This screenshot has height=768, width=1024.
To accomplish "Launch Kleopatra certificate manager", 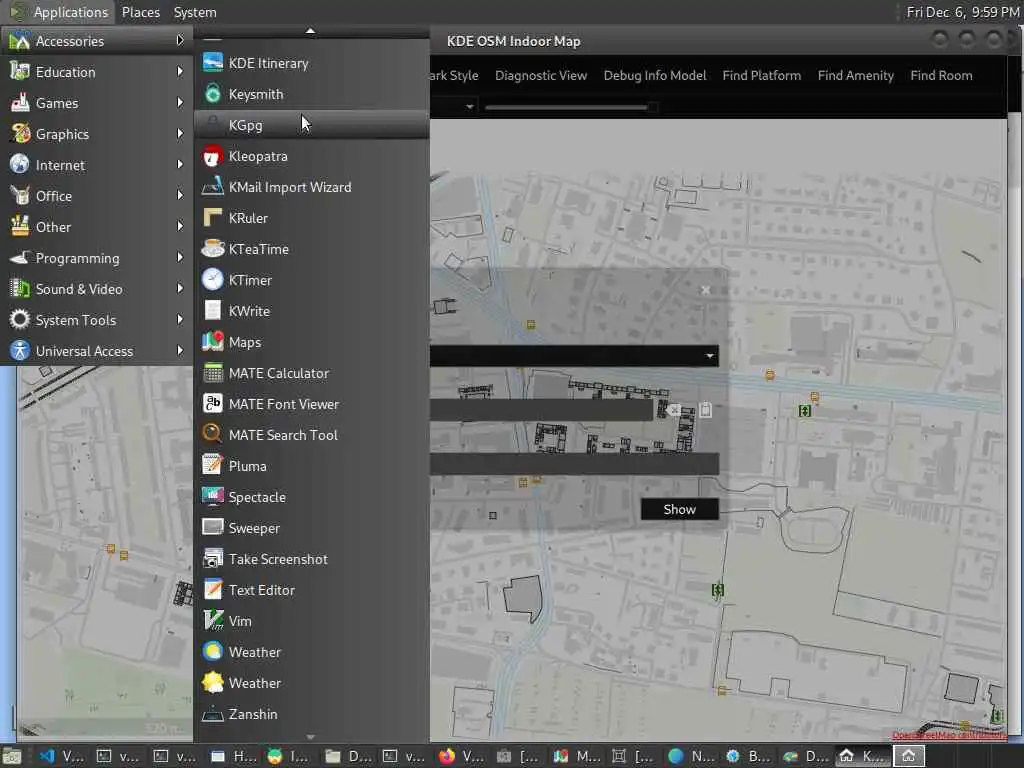I will [312, 156].
